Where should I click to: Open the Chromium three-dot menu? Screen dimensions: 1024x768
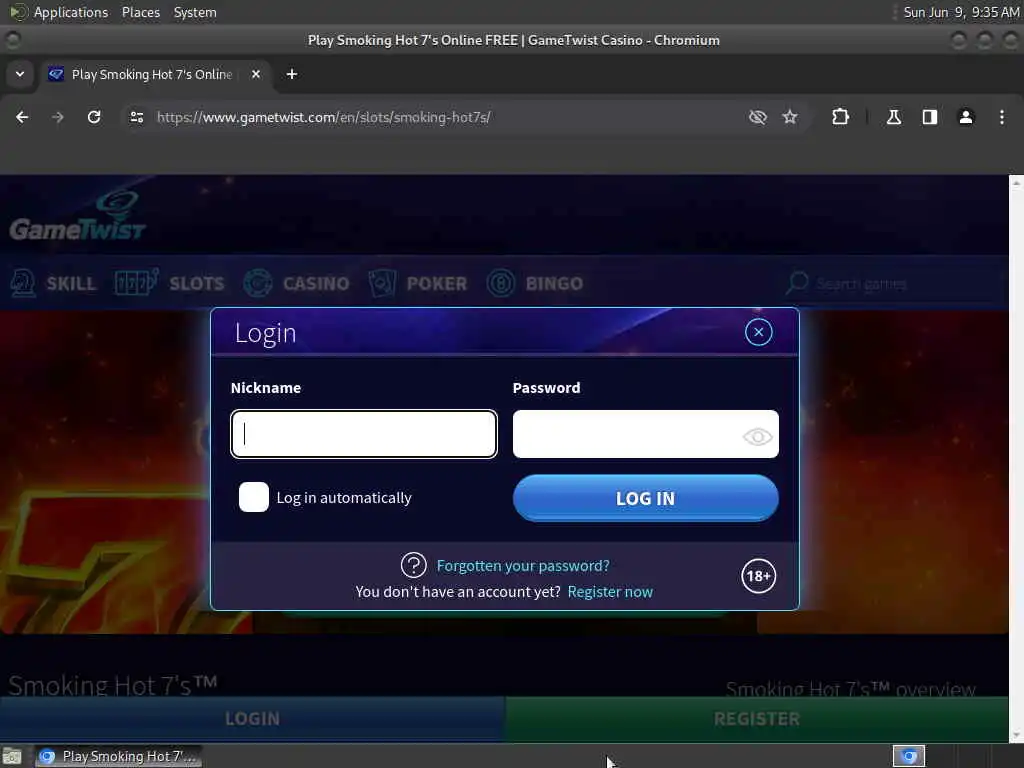click(1001, 117)
